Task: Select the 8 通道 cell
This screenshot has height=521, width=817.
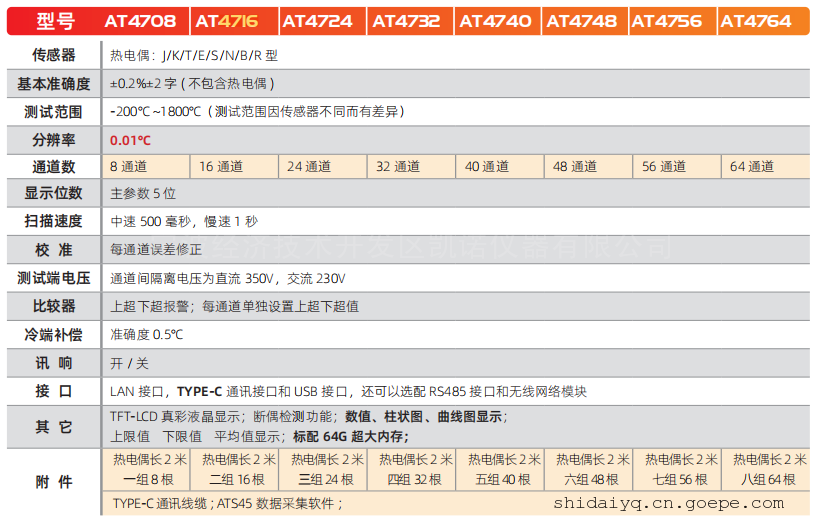Action: 129,167
